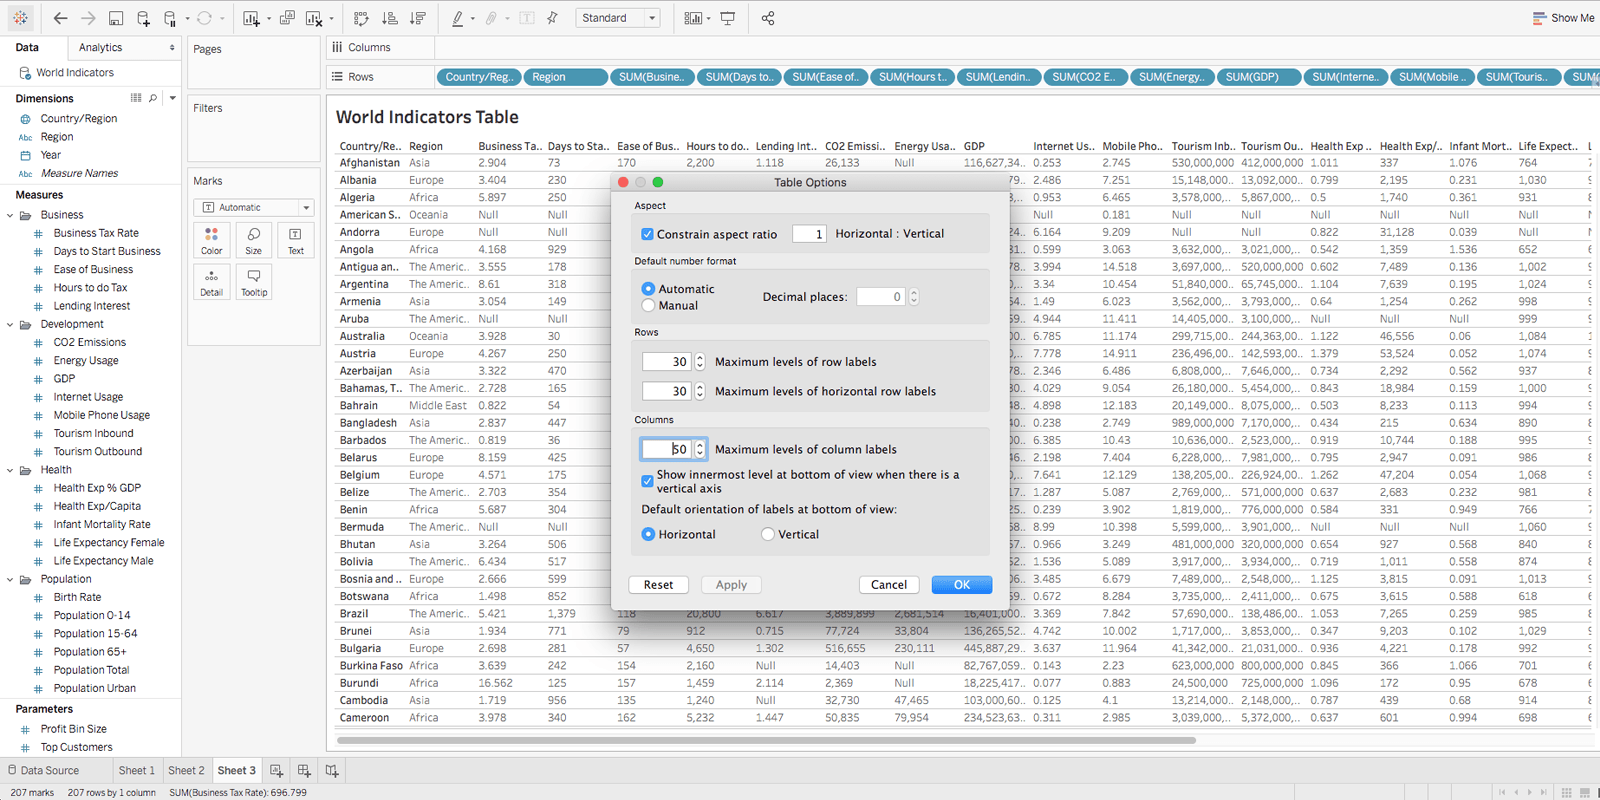Click New Dashboard tab icon at bottom

[304, 770]
